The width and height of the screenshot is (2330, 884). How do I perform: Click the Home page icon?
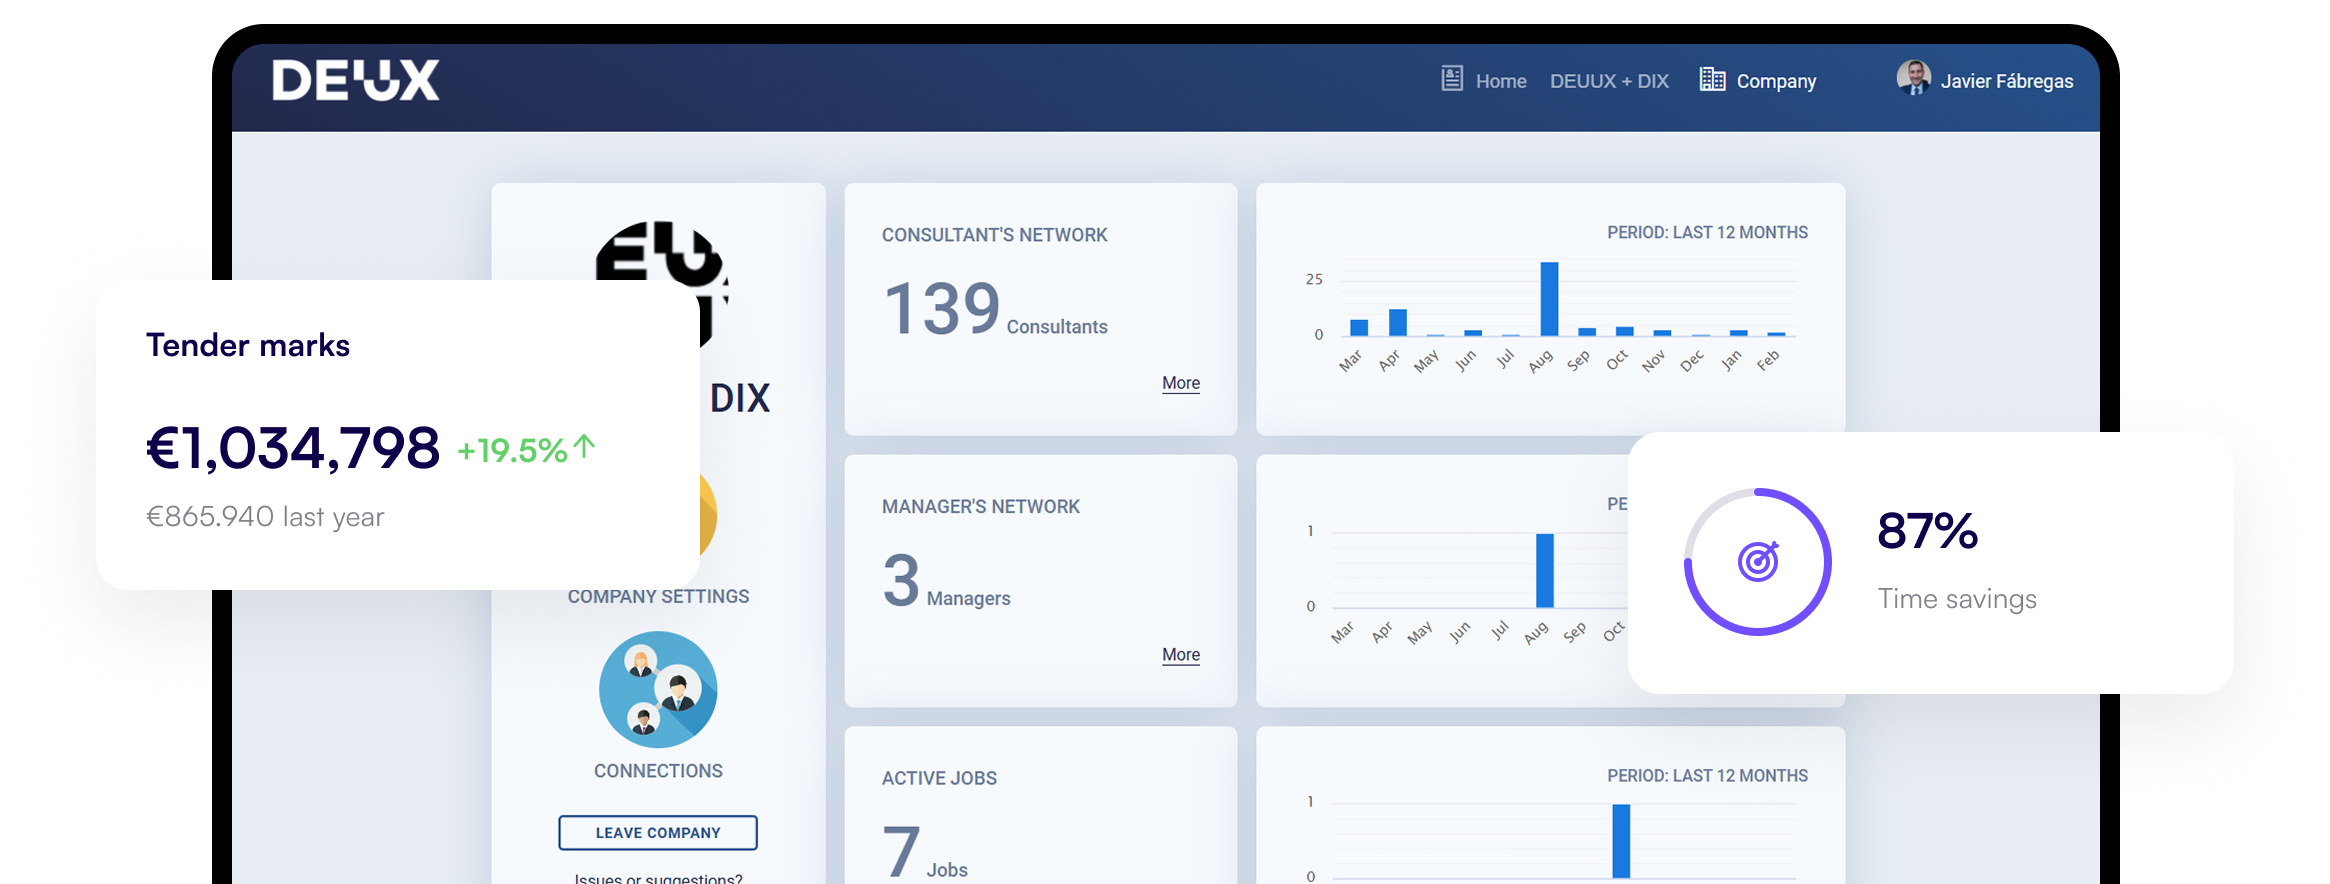pos(1452,79)
